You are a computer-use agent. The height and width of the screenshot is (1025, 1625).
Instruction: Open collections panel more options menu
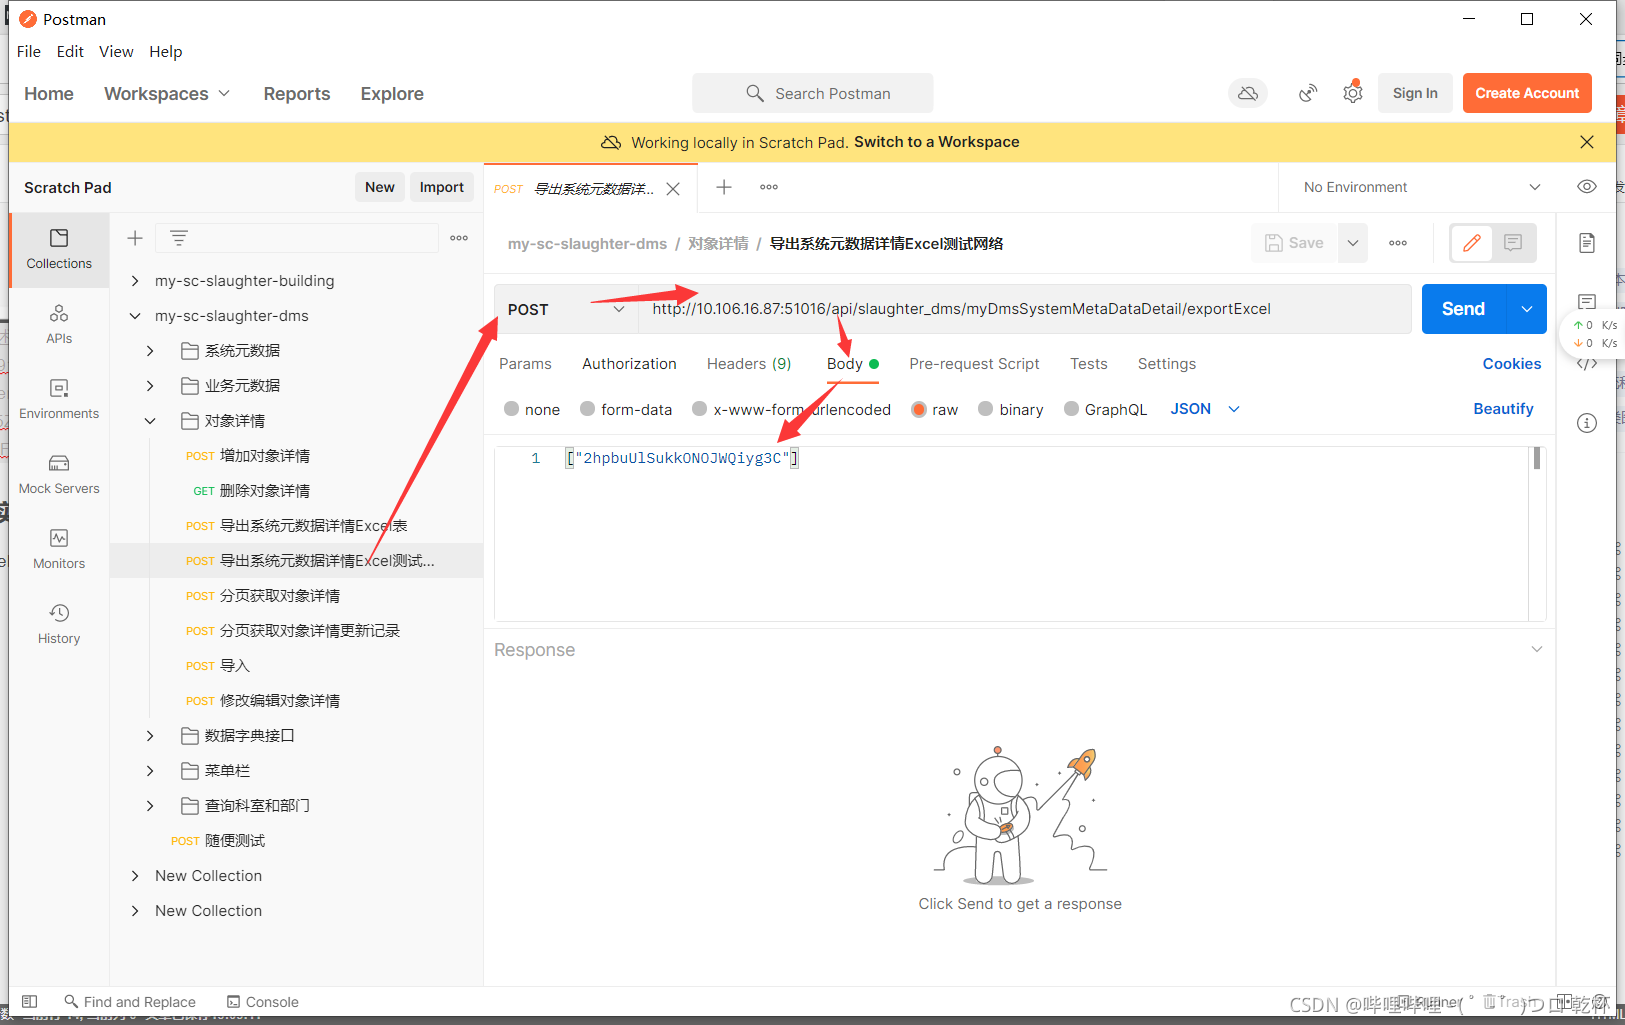pyautogui.click(x=459, y=238)
